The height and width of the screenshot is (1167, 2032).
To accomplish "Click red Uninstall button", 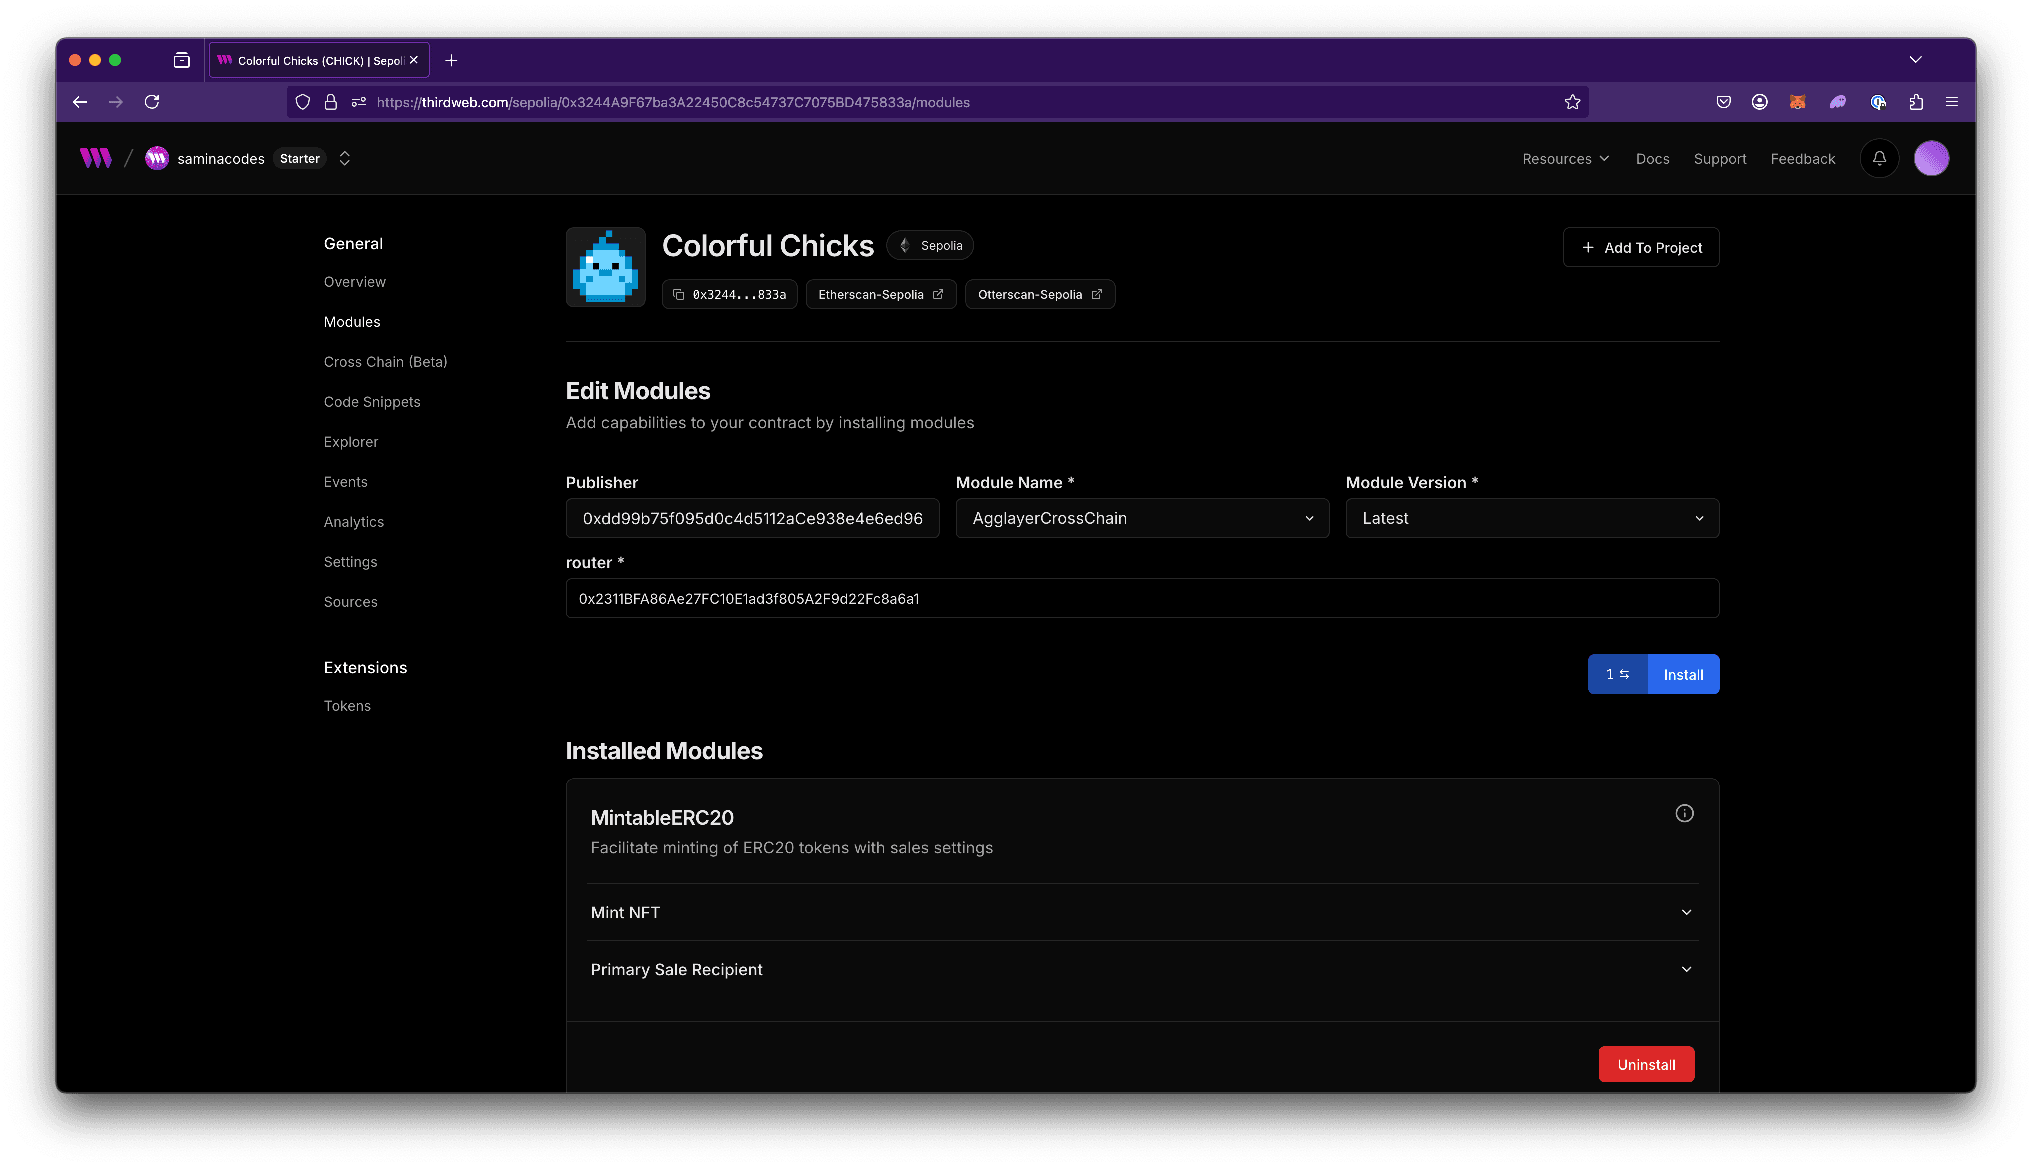I will pyautogui.click(x=1646, y=1064).
